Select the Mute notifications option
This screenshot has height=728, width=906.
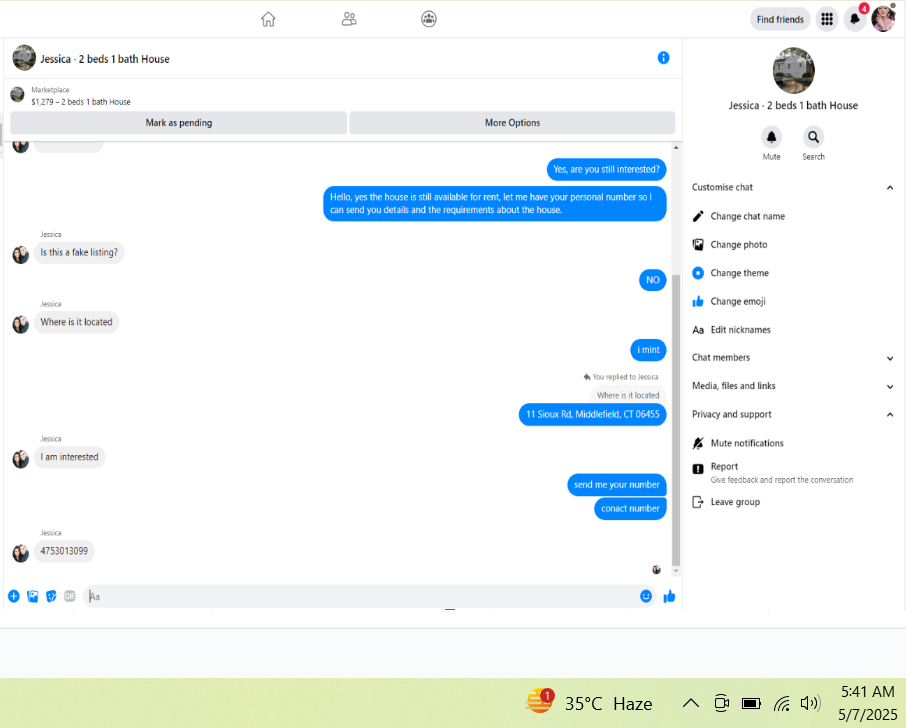pos(747,443)
